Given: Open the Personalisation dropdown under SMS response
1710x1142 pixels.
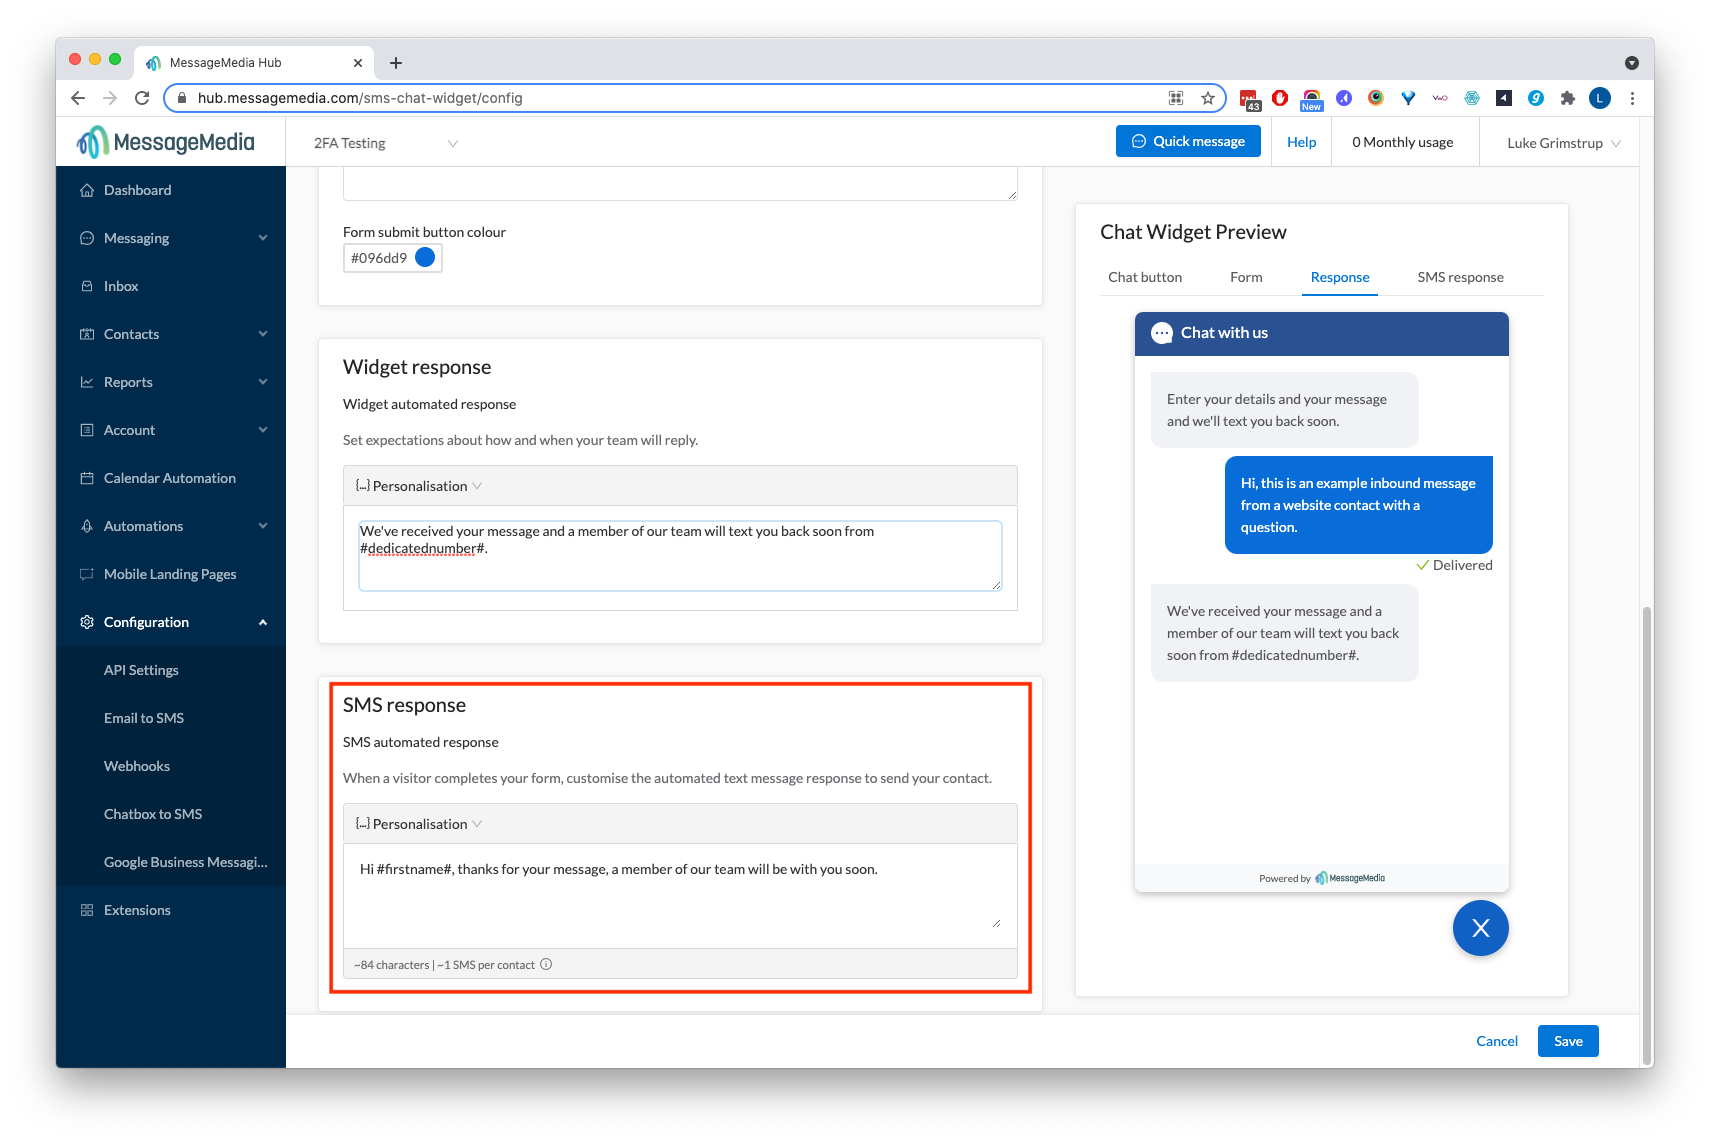Looking at the screenshot, I should click(x=417, y=823).
